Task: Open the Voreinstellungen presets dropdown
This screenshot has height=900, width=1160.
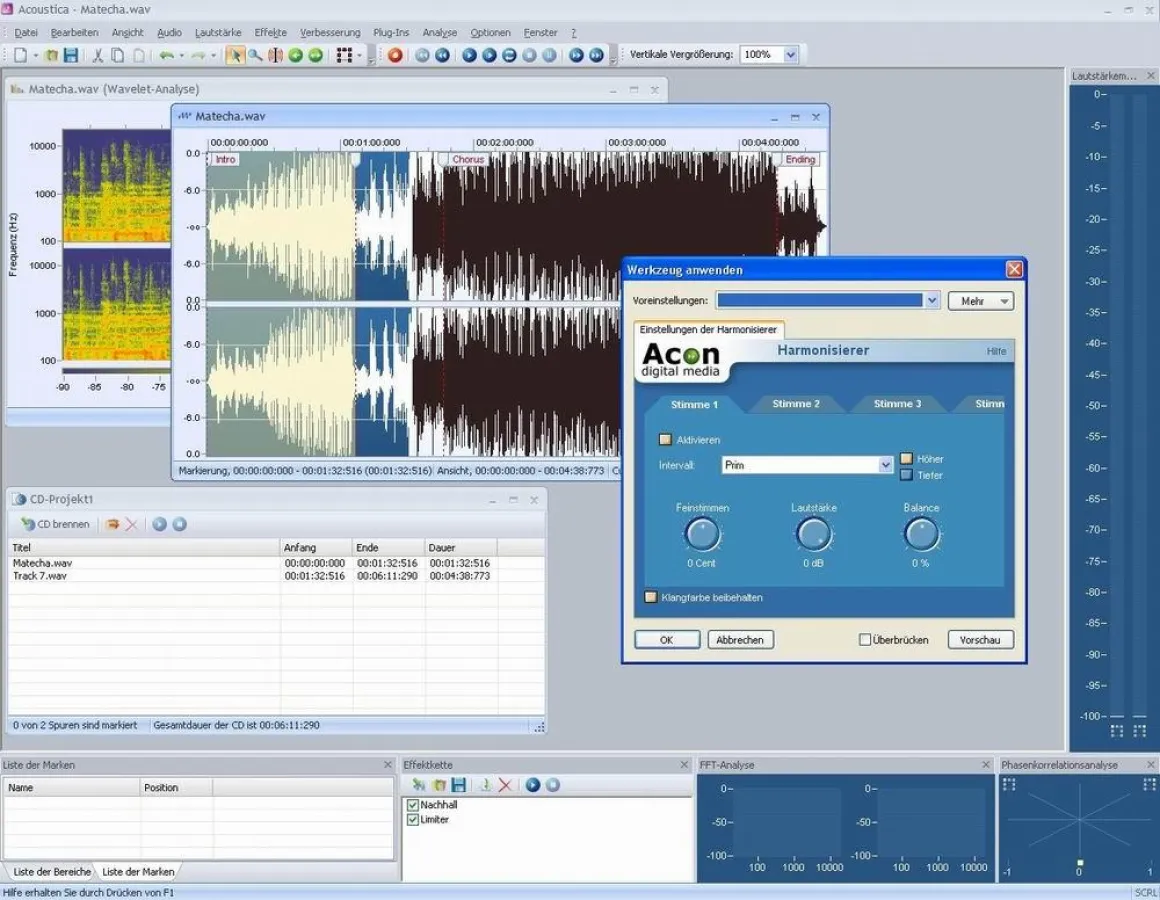Action: coord(932,300)
